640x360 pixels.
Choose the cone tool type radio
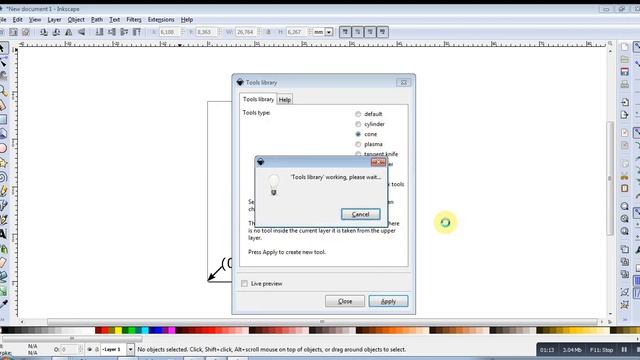(358, 134)
